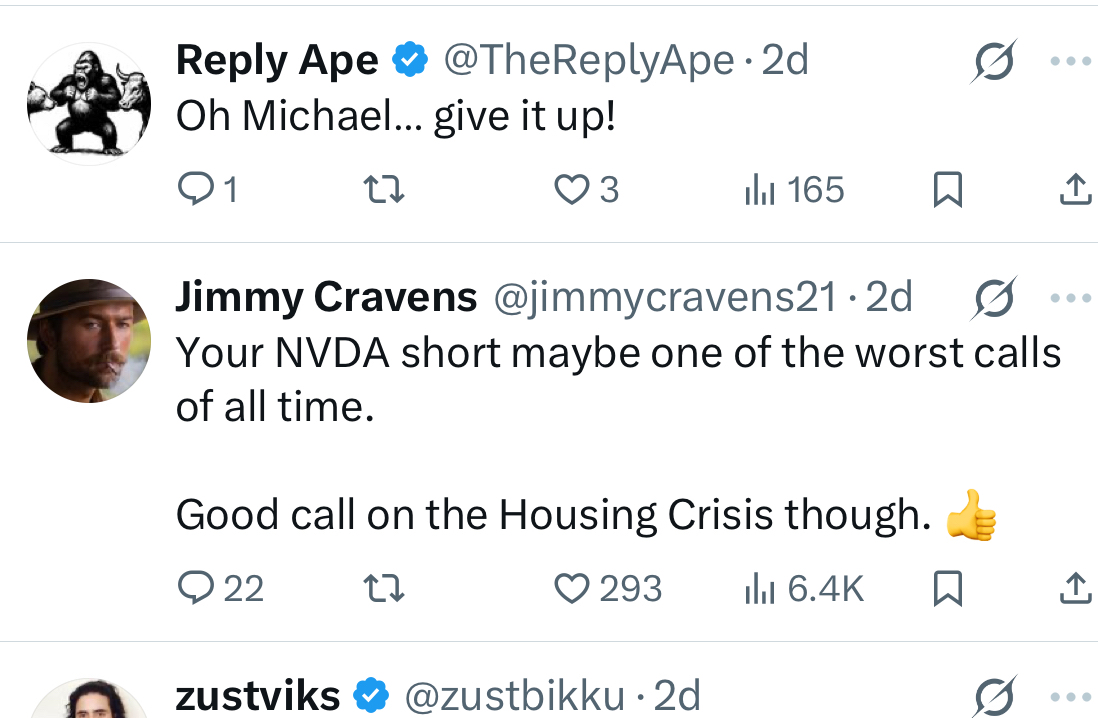The height and width of the screenshot is (718, 1098).
Task: Like Jimmy Cravens' tweet with 293 likes
Action: [608, 588]
